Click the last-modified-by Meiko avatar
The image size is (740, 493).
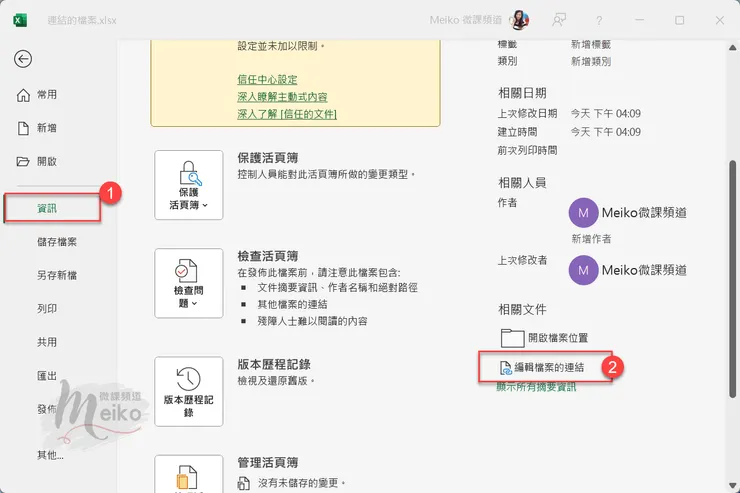pos(583,270)
